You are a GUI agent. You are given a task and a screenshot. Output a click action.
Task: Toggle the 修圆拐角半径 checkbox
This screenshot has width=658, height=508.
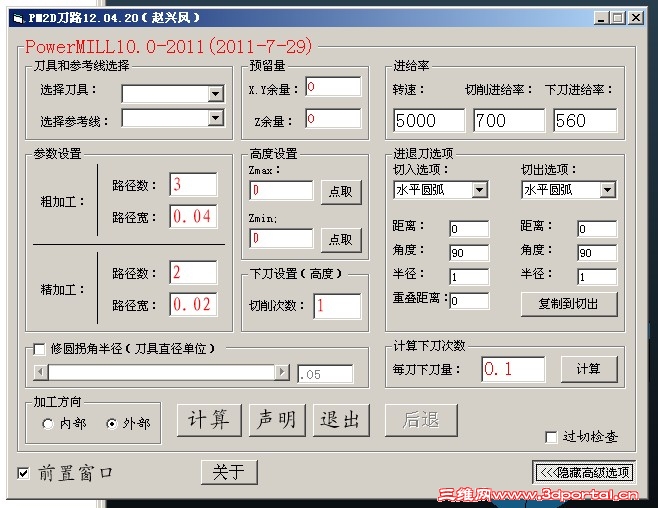click(x=39, y=349)
